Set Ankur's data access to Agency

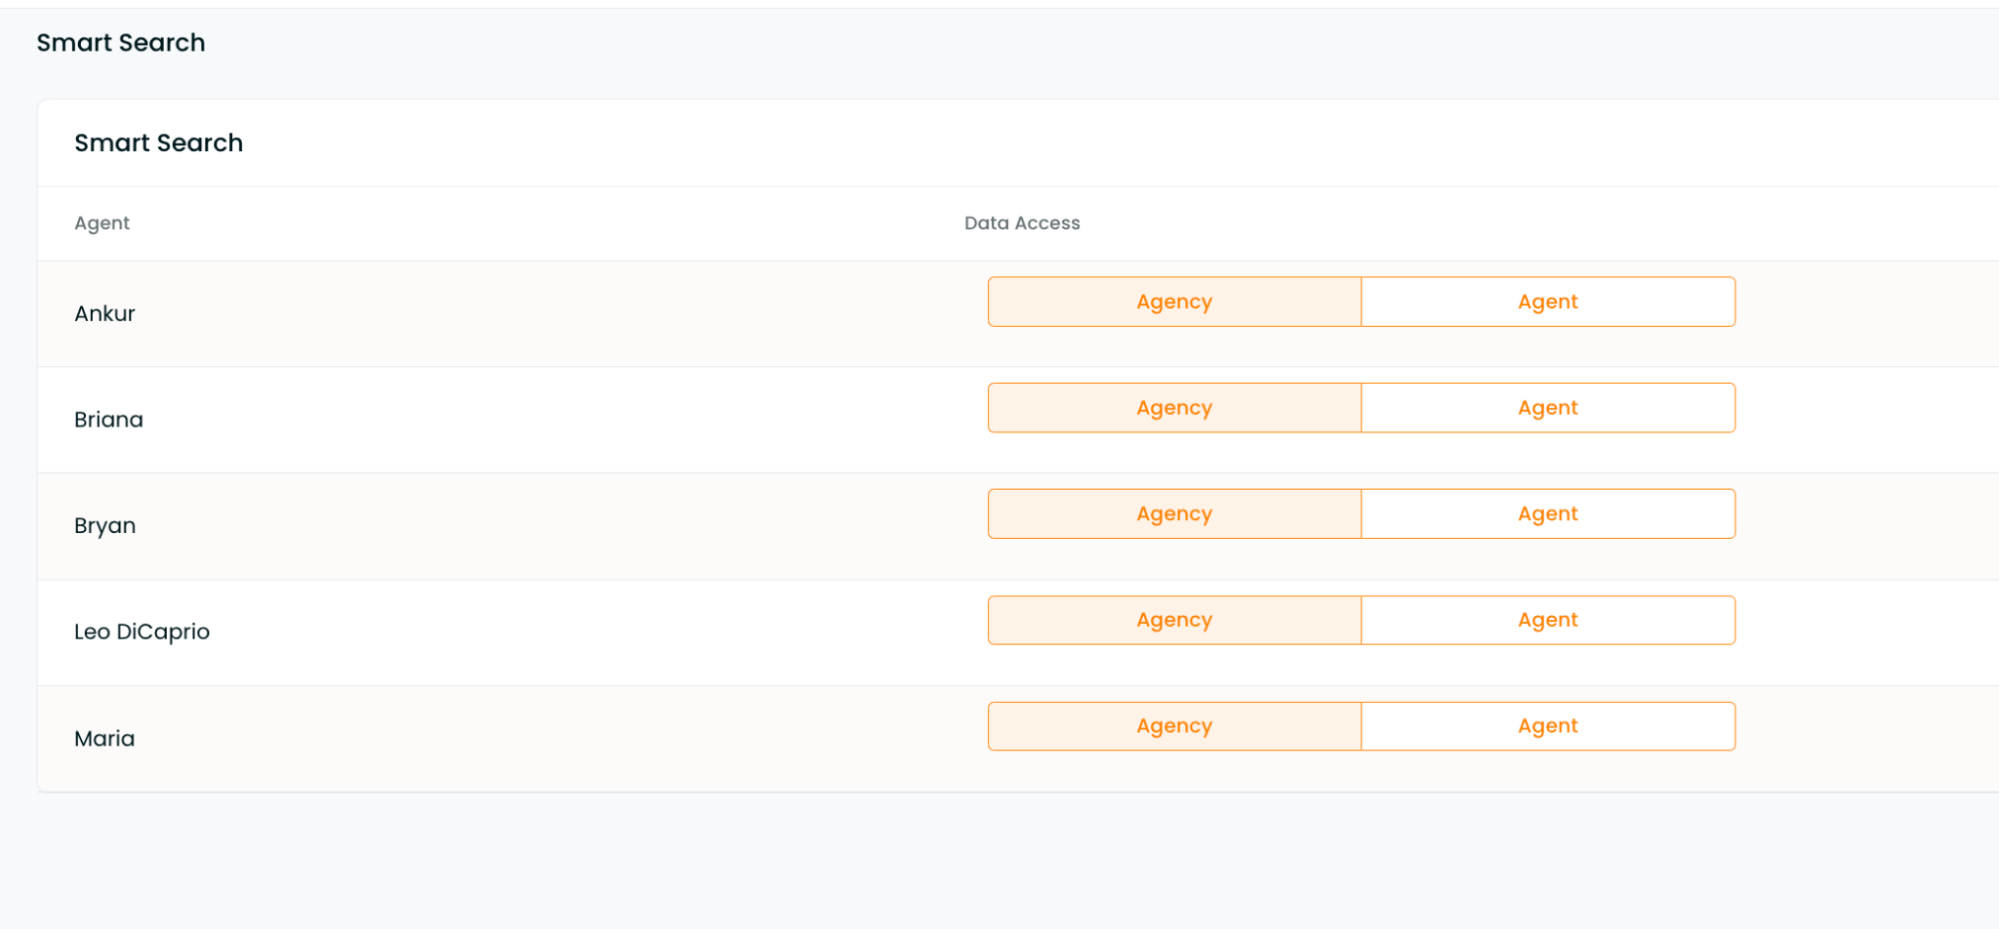[1174, 302]
